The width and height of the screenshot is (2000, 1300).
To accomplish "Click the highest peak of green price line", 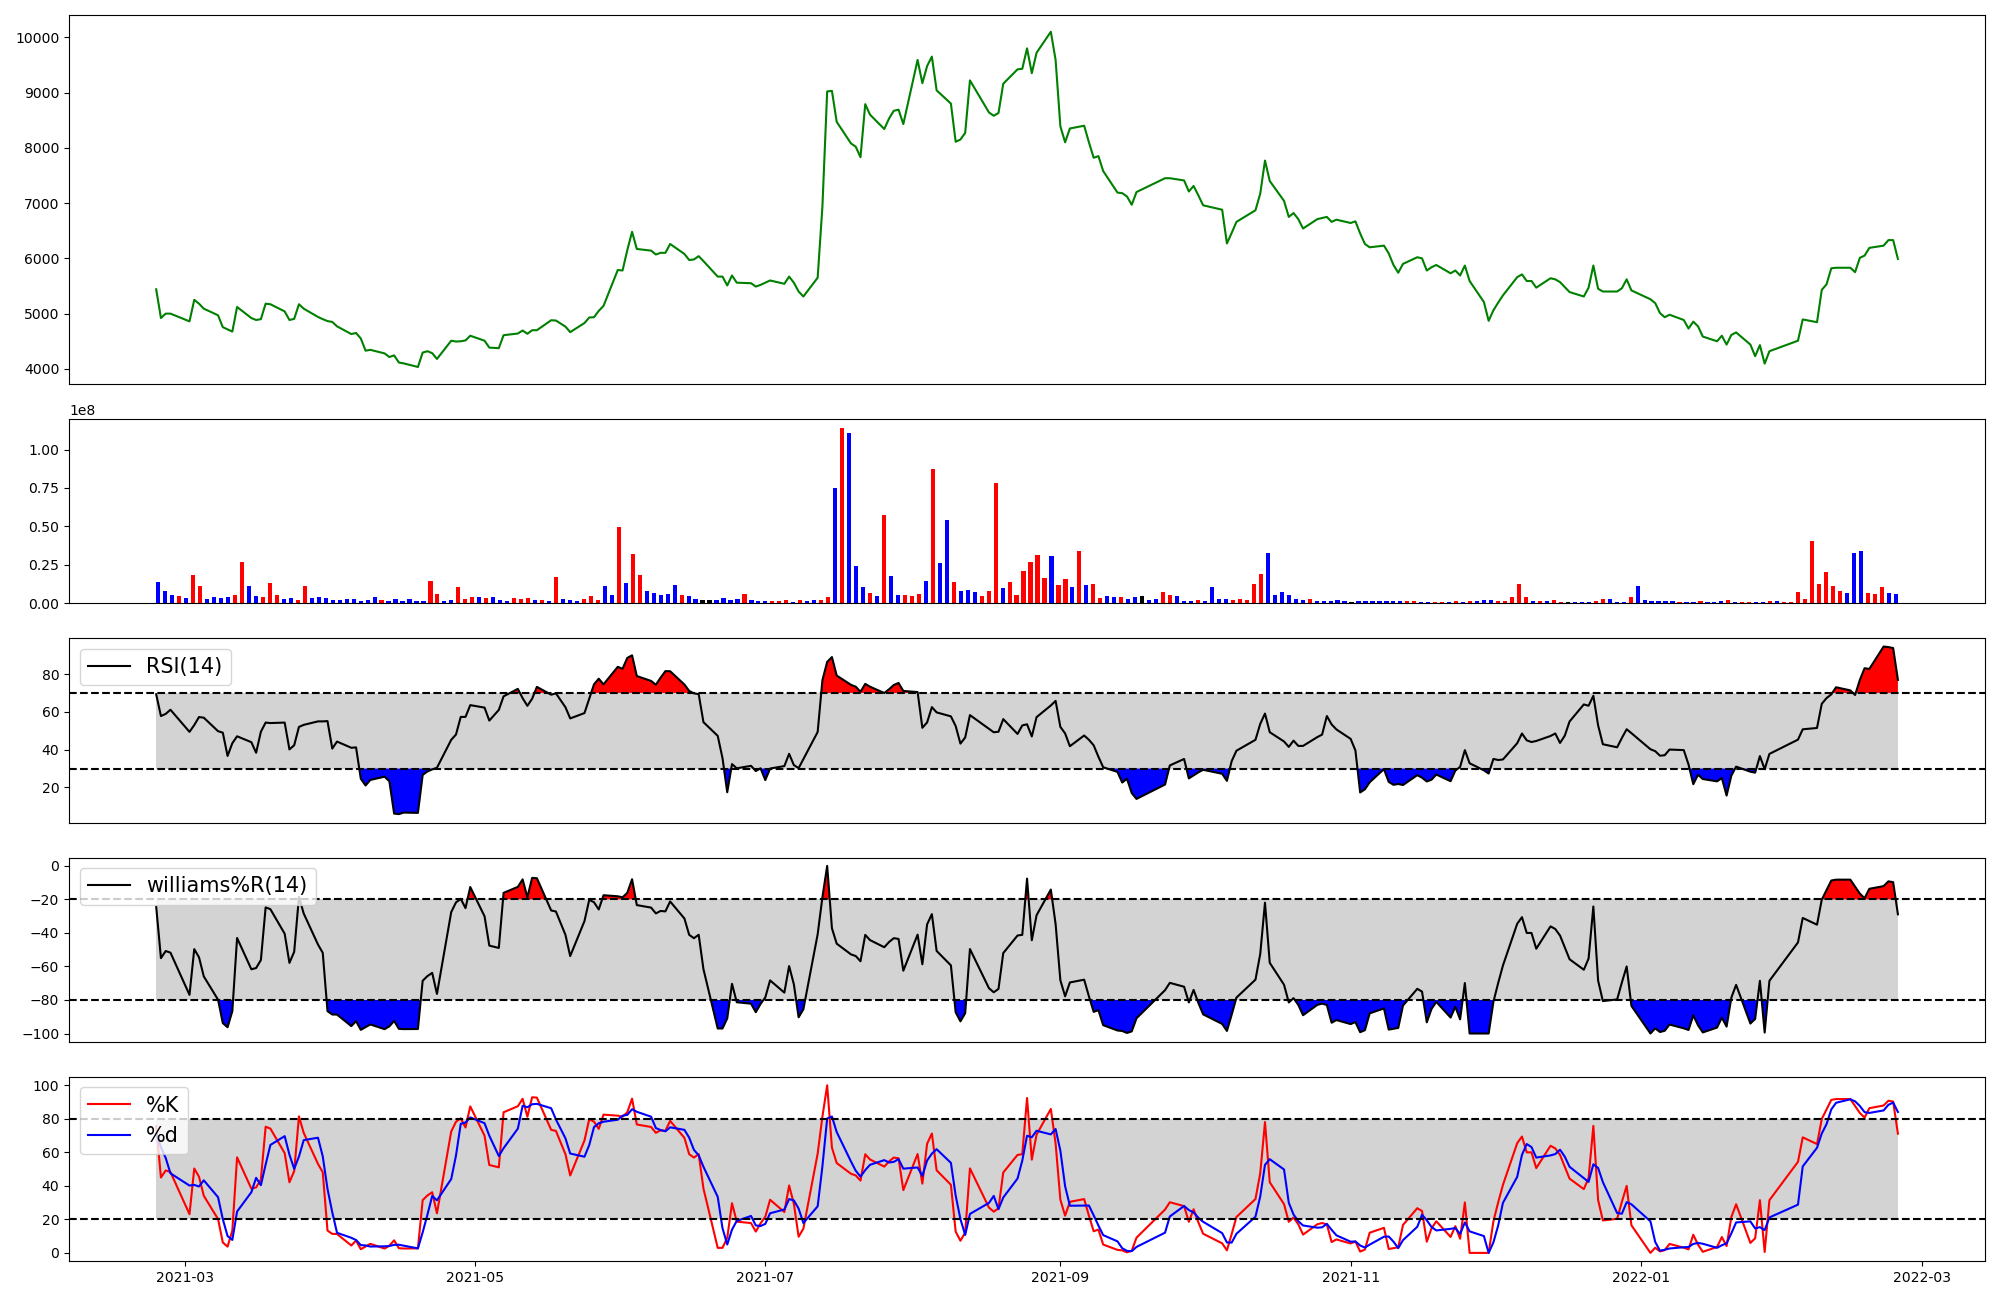I will pyautogui.click(x=1050, y=32).
